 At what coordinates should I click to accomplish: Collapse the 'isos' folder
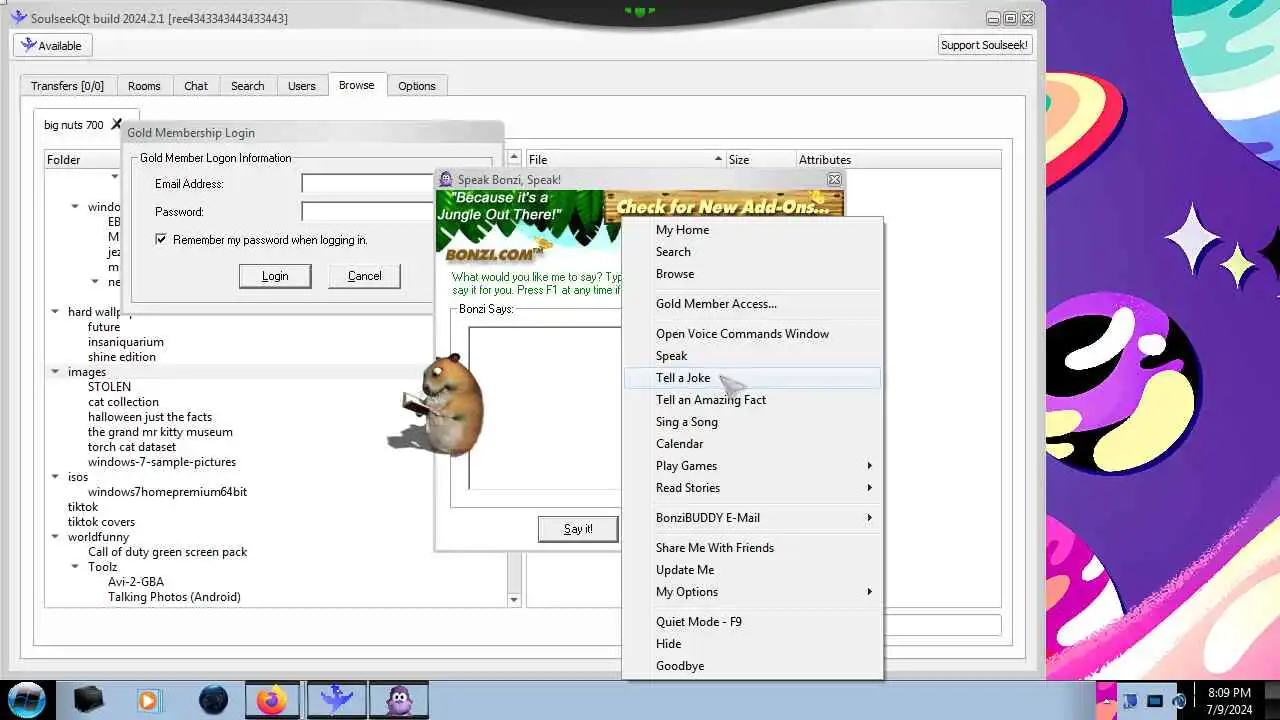point(55,477)
